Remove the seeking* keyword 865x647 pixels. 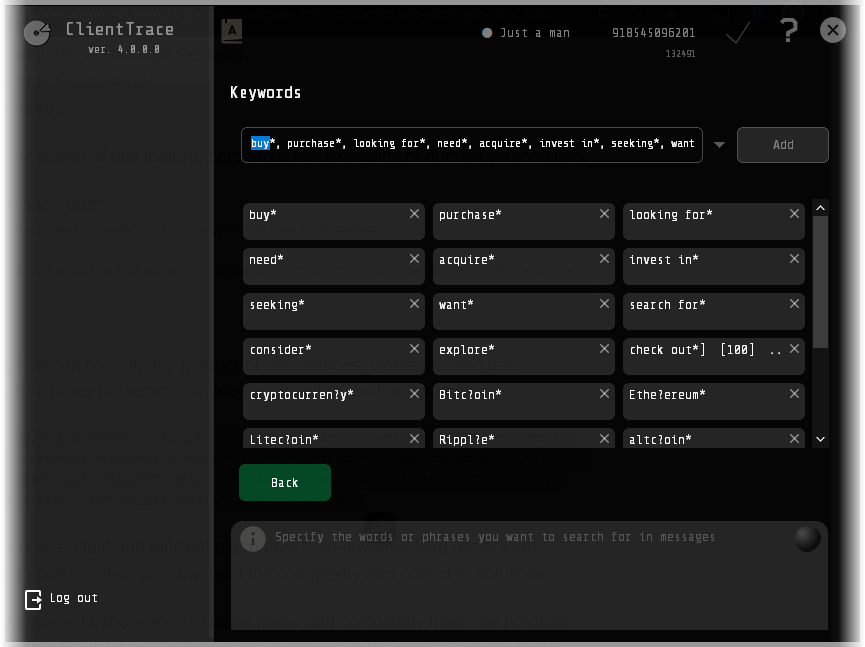point(414,304)
